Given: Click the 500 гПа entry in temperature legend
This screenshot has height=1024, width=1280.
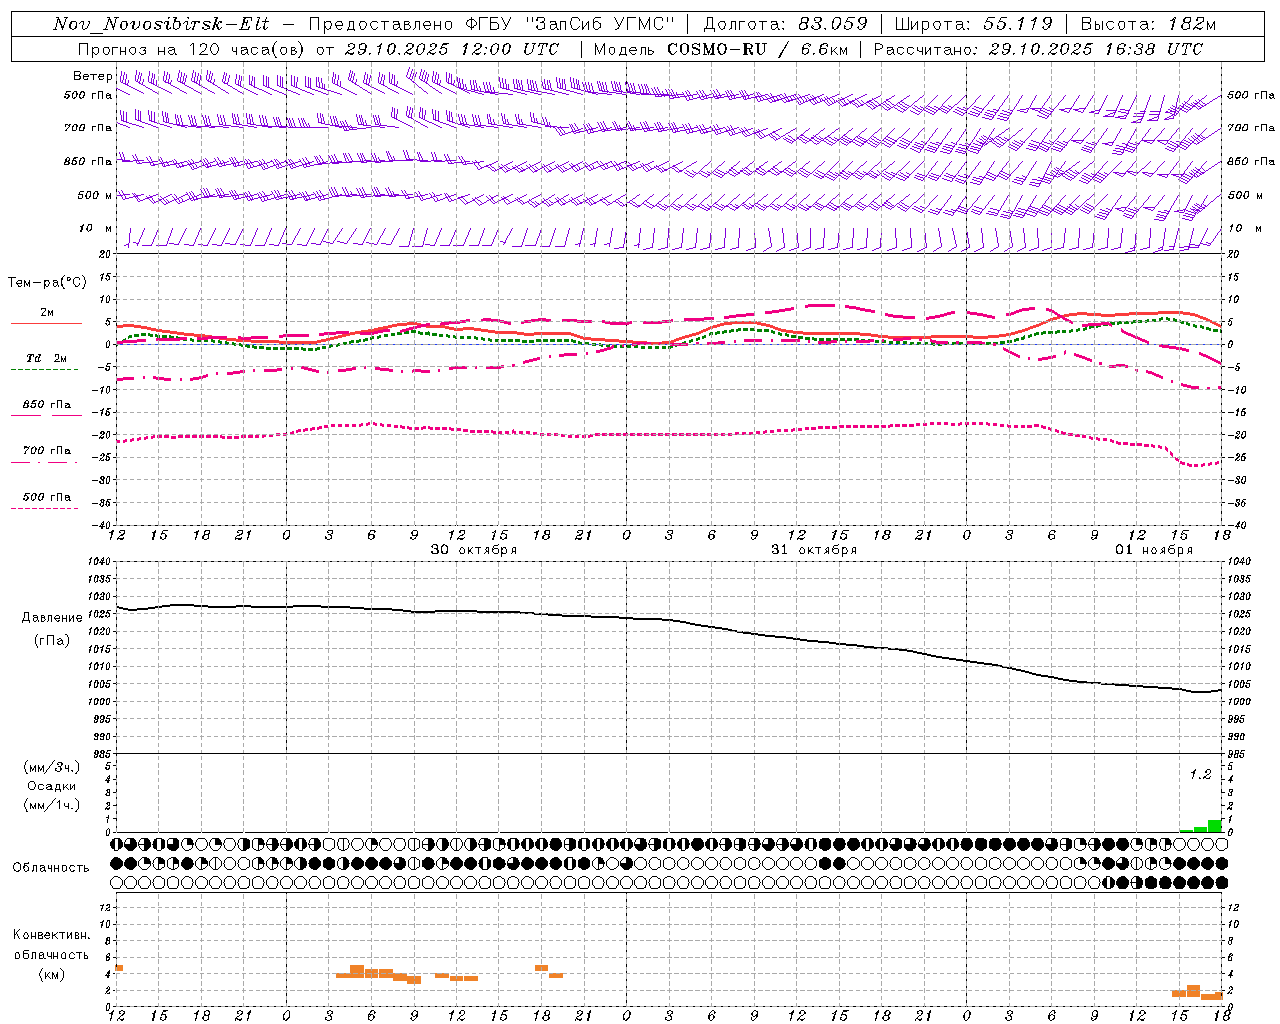Looking at the screenshot, I should point(47,497).
